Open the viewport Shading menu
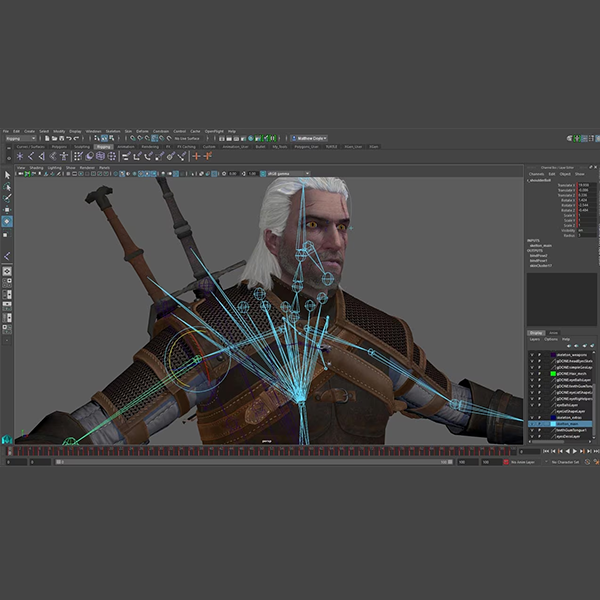This screenshot has width=600, height=600. [36, 168]
